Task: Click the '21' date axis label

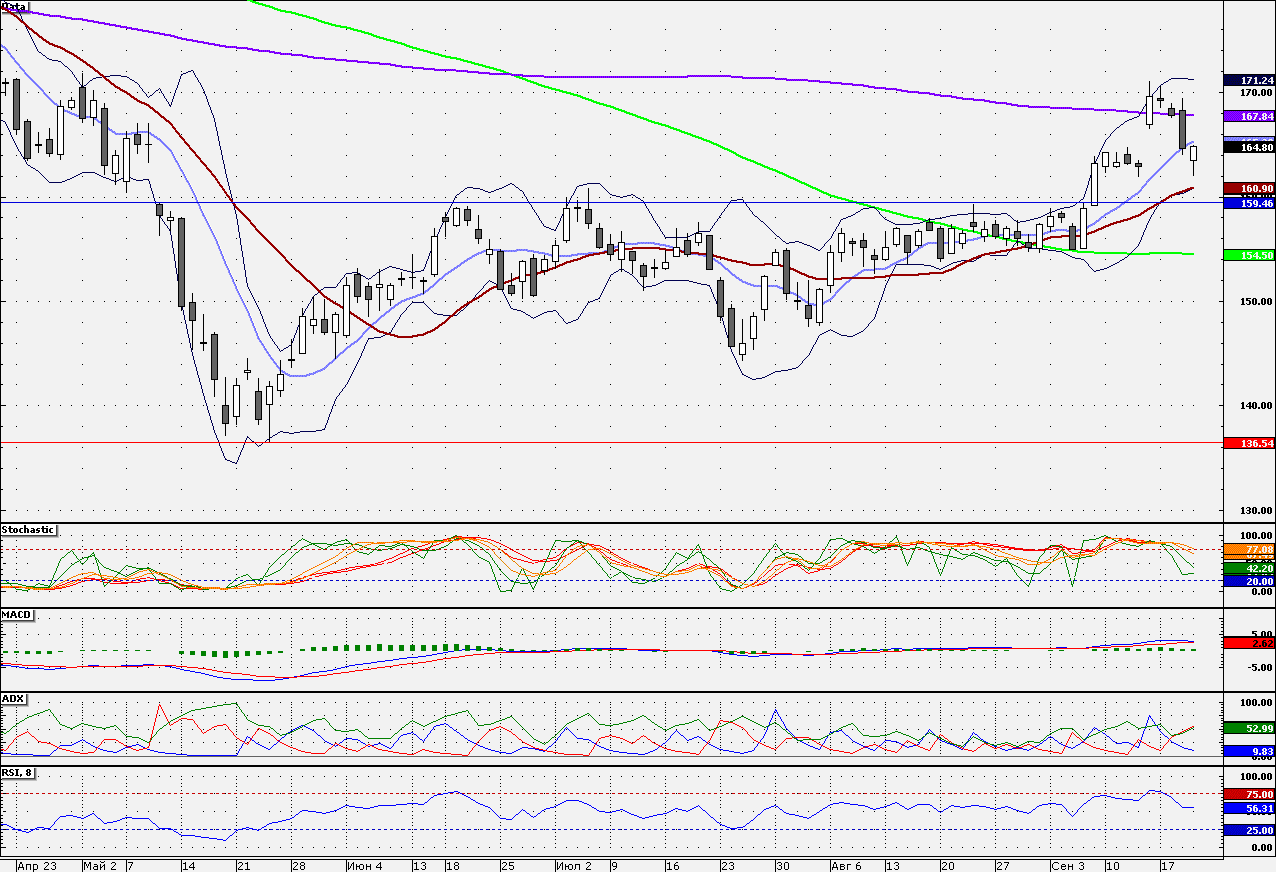Action: 243,865
